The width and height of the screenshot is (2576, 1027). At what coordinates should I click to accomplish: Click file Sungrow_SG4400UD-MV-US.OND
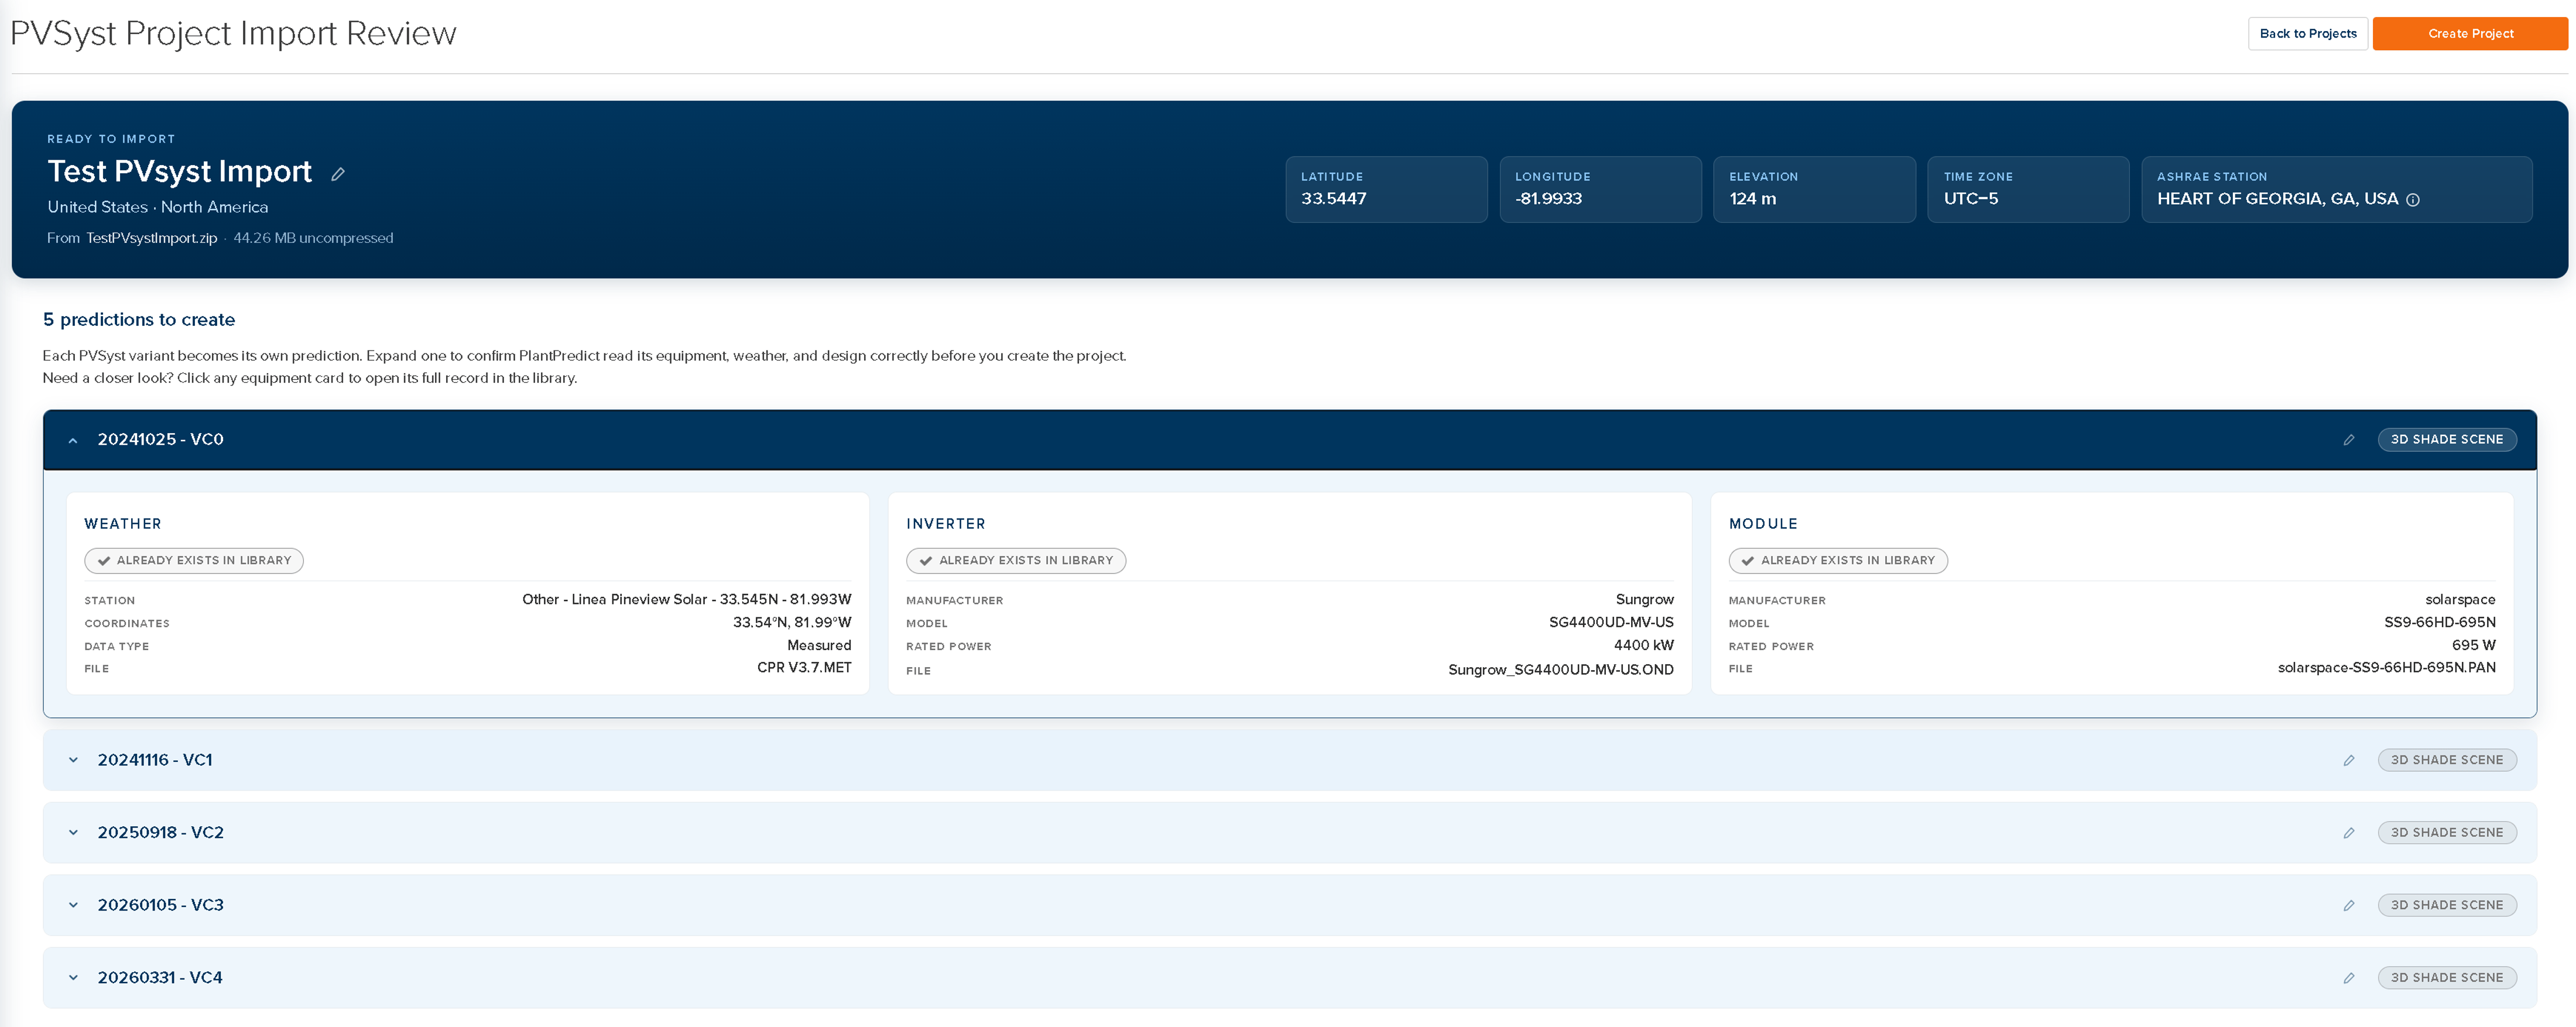click(x=1561, y=670)
